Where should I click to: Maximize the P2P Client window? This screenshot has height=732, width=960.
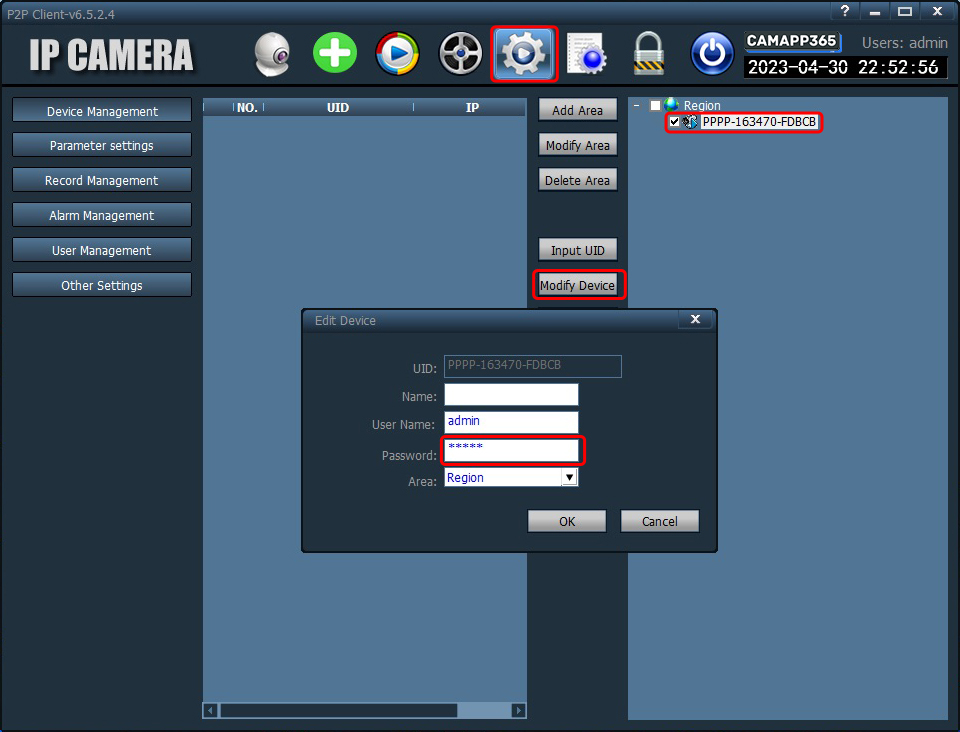[x=905, y=11]
